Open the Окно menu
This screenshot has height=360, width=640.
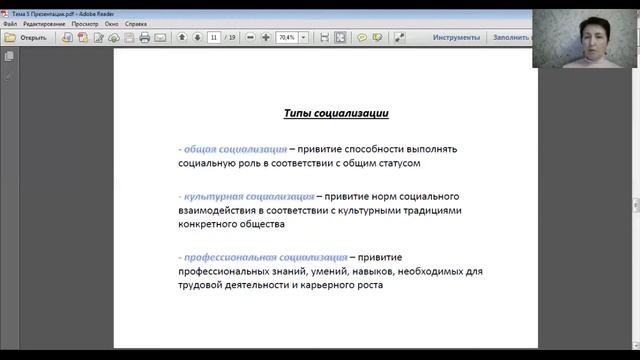(111, 24)
